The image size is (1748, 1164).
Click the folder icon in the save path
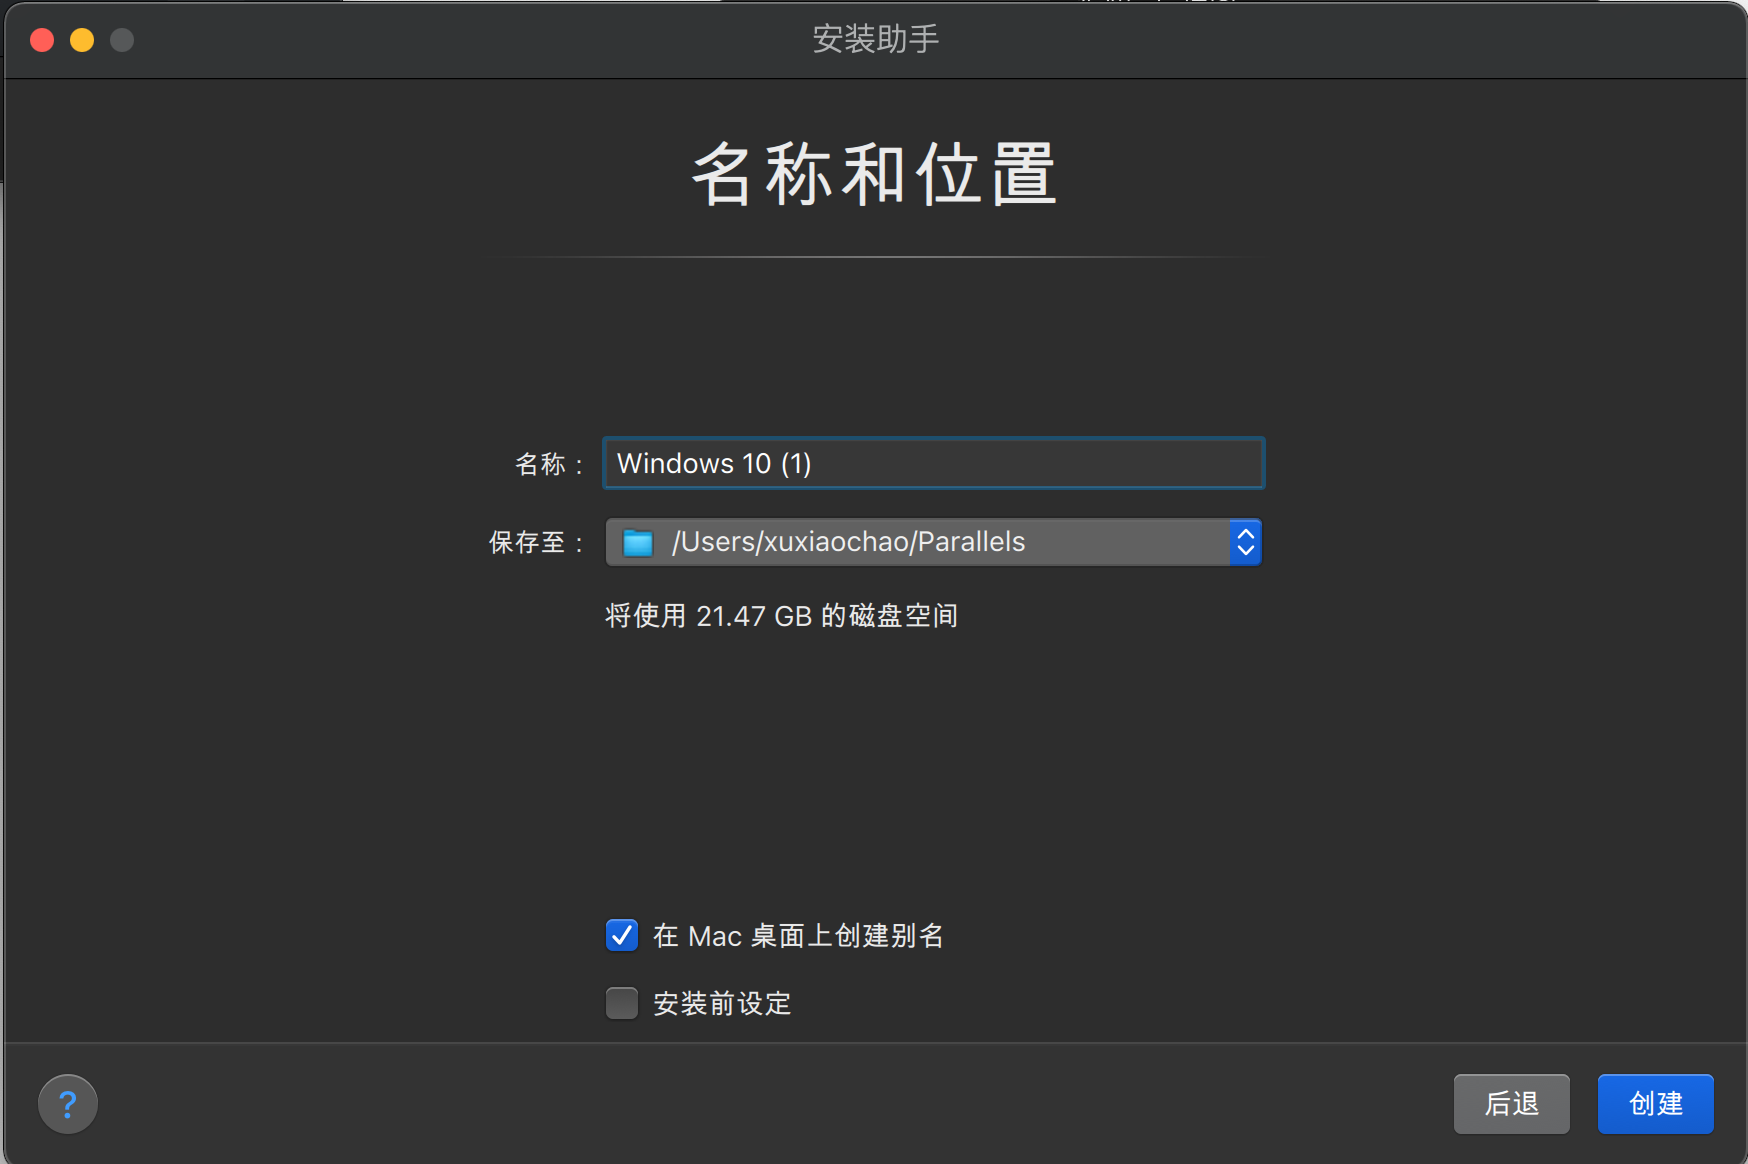638,543
